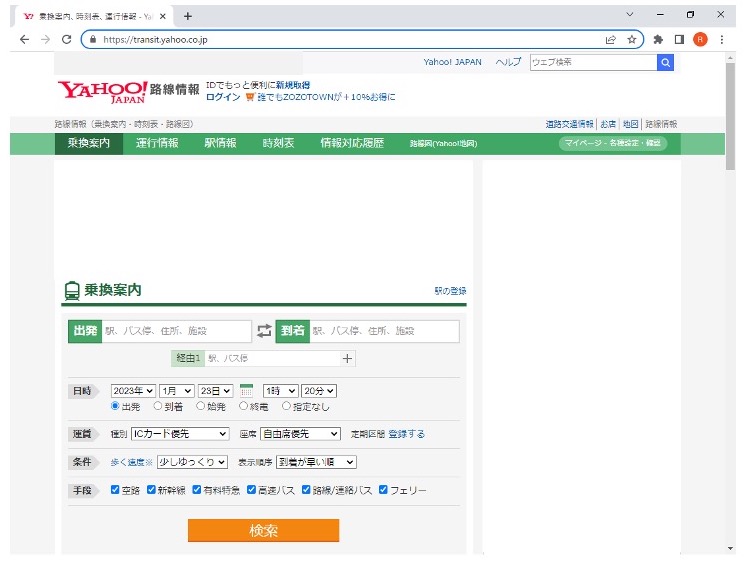Open the 自由席優先 seat dropdown
Screen dimensions: 746x562
tap(300, 434)
